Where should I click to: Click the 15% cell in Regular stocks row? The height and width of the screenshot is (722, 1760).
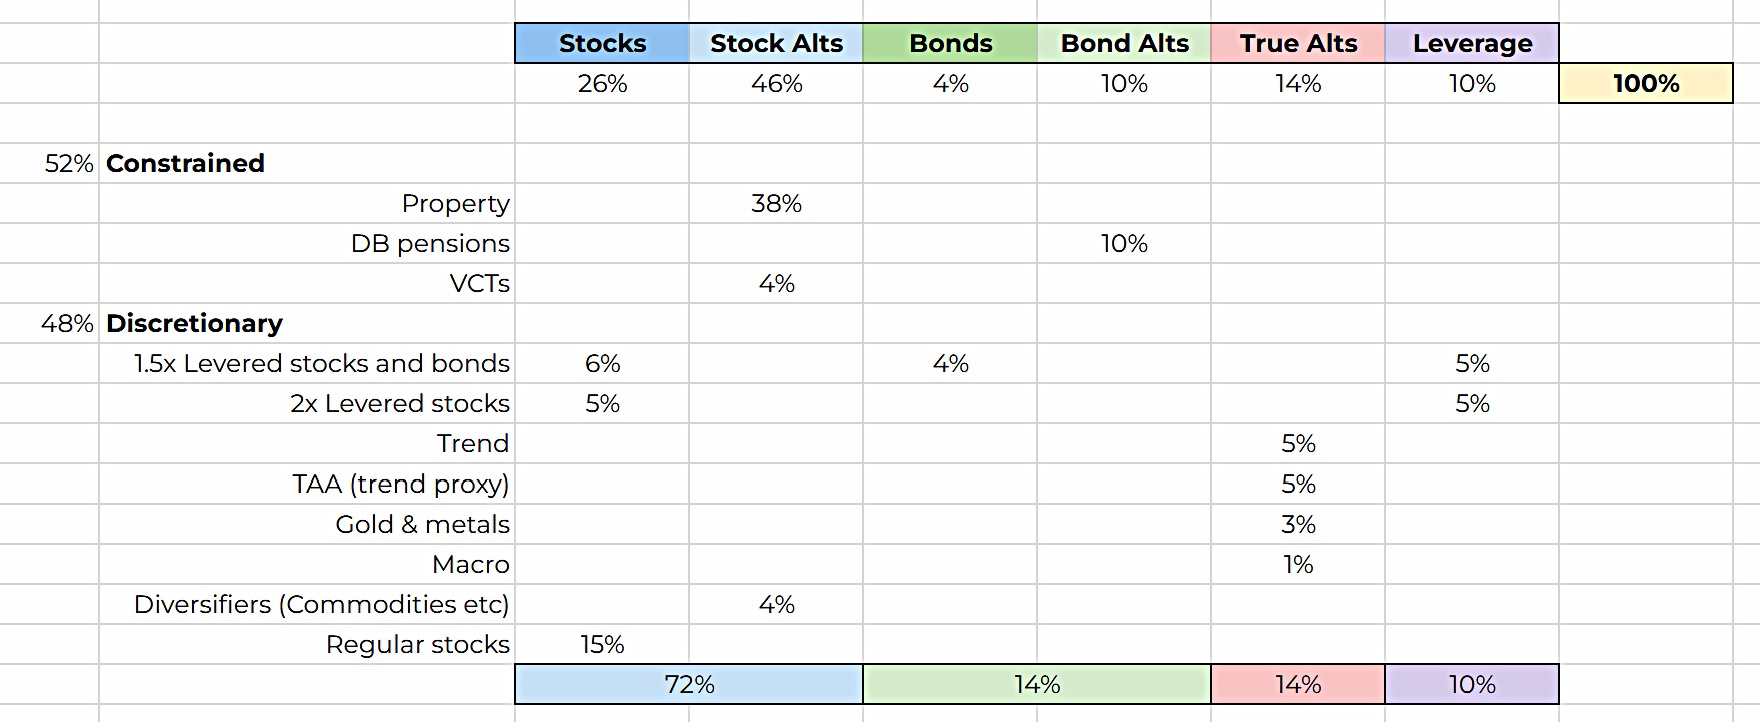pos(602,644)
